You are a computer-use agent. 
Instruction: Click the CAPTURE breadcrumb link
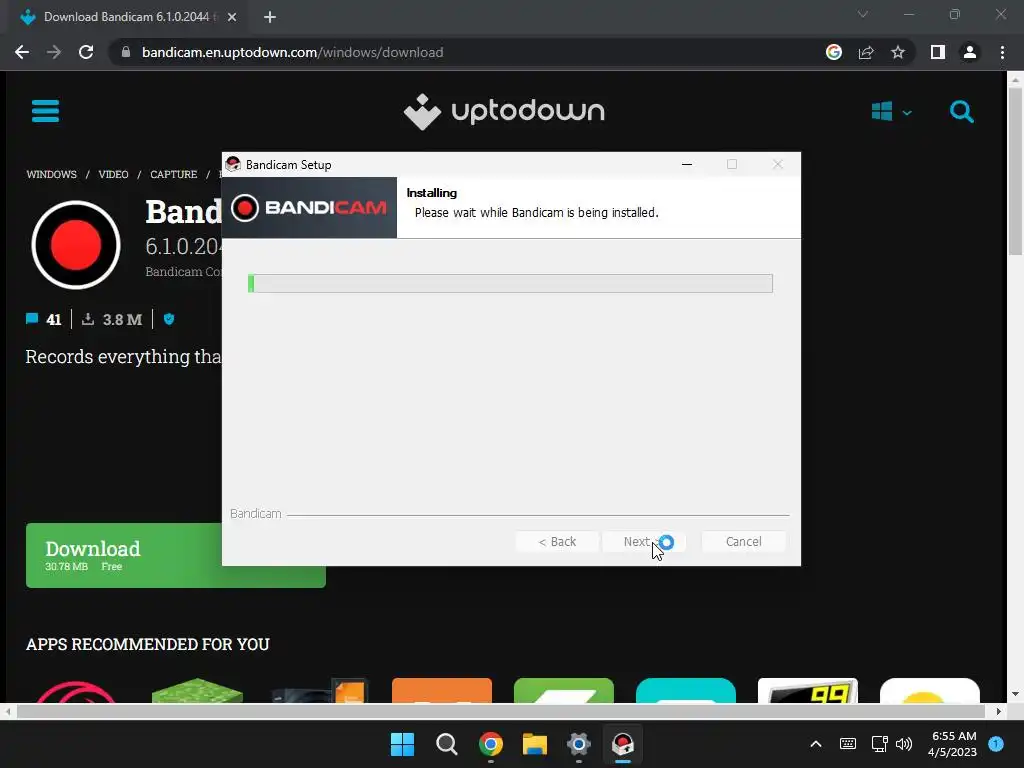pyautogui.click(x=174, y=174)
